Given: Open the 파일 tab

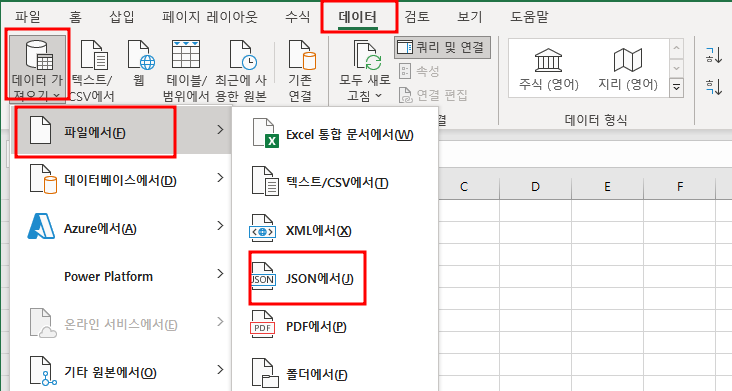Looking at the screenshot, I should coord(28,17).
